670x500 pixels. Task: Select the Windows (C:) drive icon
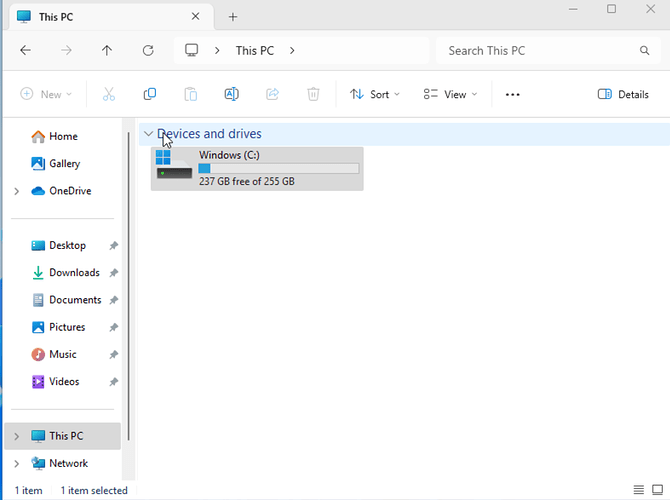click(173, 164)
